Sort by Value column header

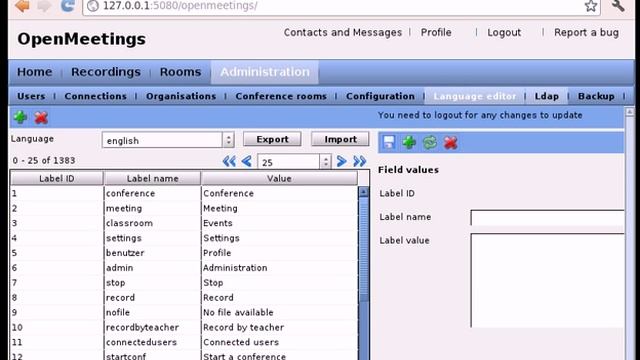point(279,178)
